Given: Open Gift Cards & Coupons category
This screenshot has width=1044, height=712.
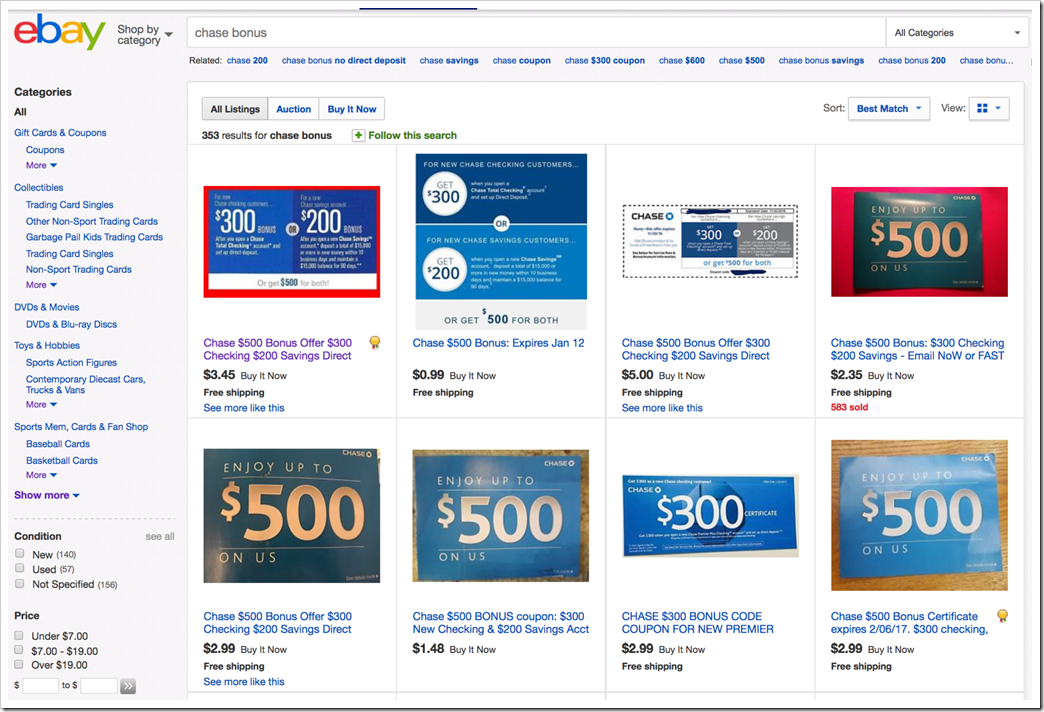Looking at the screenshot, I should [60, 133].
